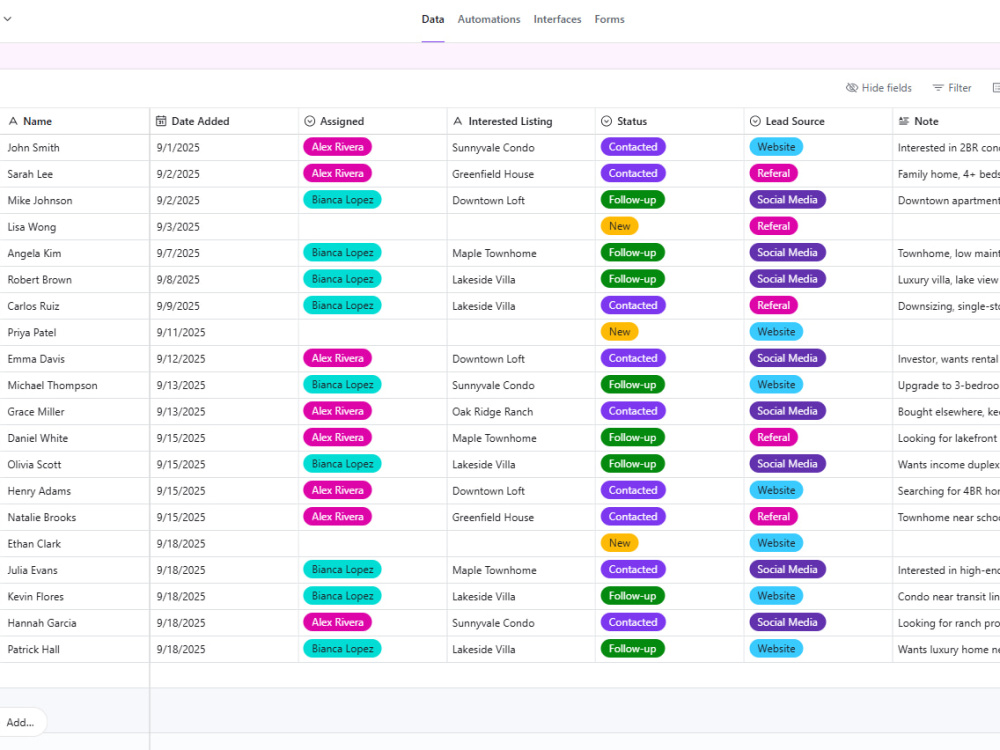Screen dimensions: 1000x750
Task: Click the Hide fields eye icon
Action: coord(851,88)
